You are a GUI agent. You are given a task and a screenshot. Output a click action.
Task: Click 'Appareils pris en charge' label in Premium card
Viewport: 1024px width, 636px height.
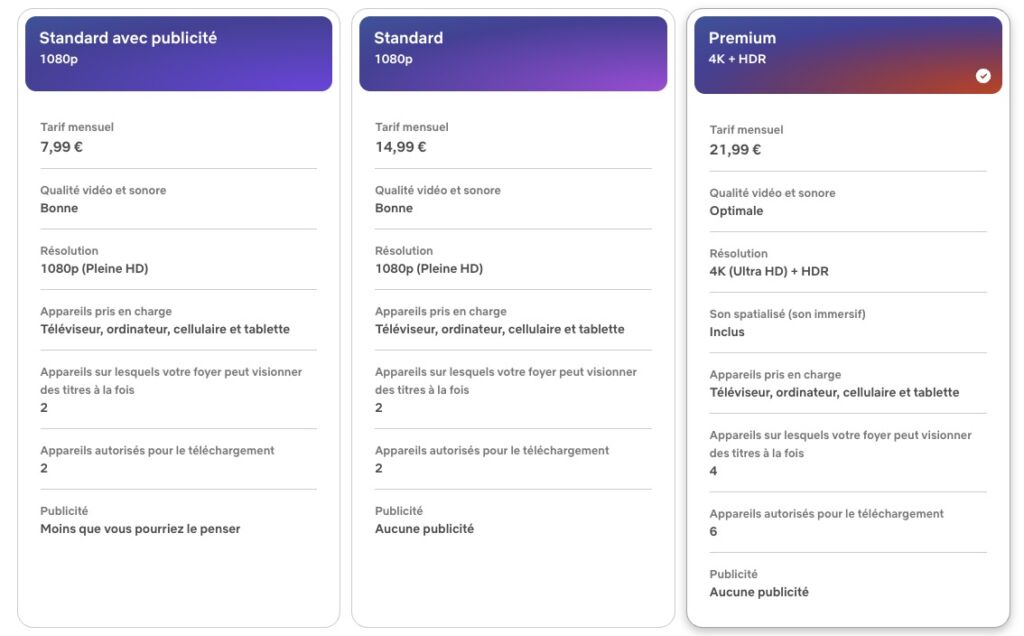tap(775, 375)
